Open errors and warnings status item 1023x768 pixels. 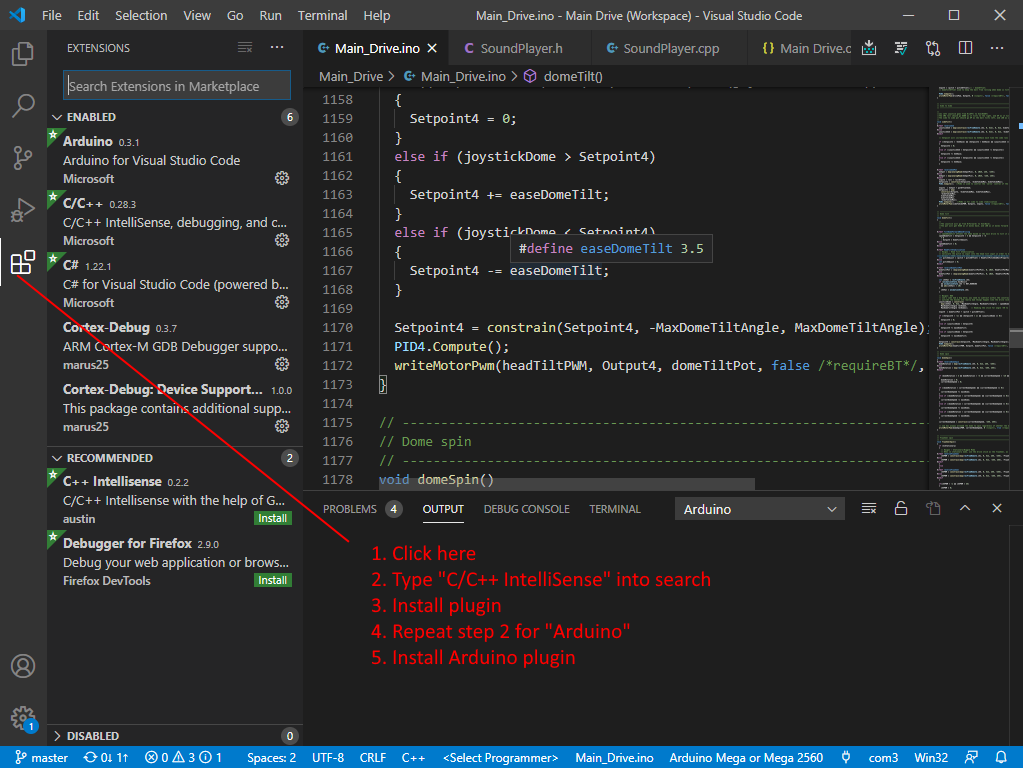tap(183, 758)
